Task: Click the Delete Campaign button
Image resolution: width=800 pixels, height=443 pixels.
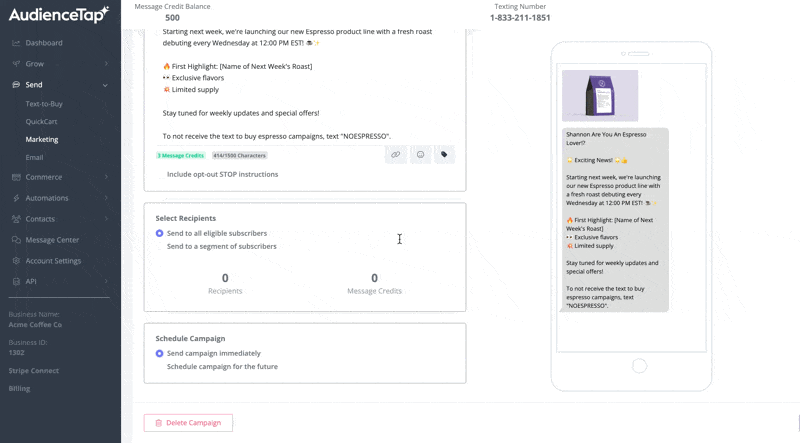Action: [x=188, y=423]
